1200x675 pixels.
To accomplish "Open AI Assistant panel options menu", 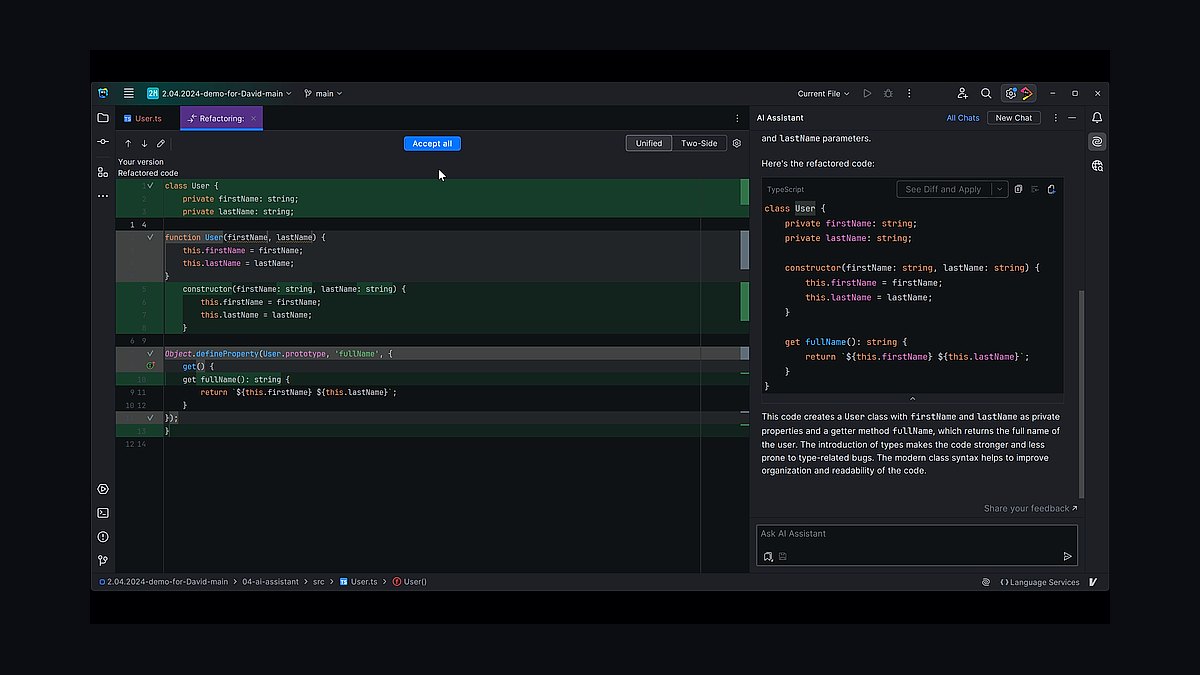I will point(1055,118).
